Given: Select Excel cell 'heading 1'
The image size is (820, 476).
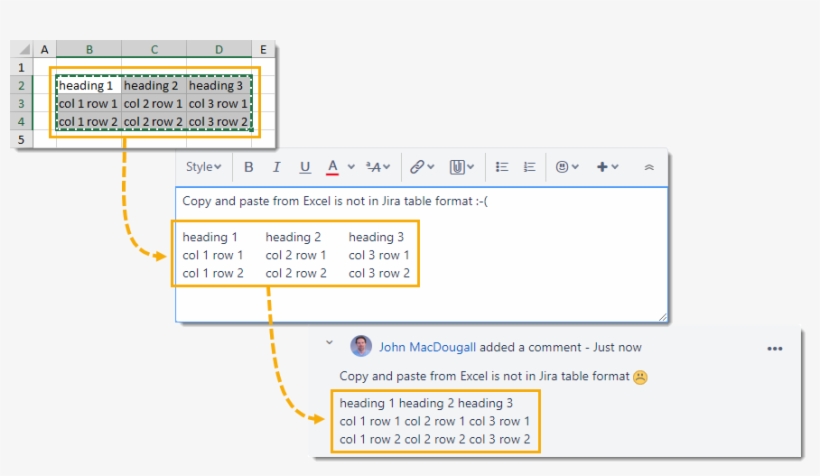Looking at the screenshot, I should pyautogui.click(x=89, y=86).
